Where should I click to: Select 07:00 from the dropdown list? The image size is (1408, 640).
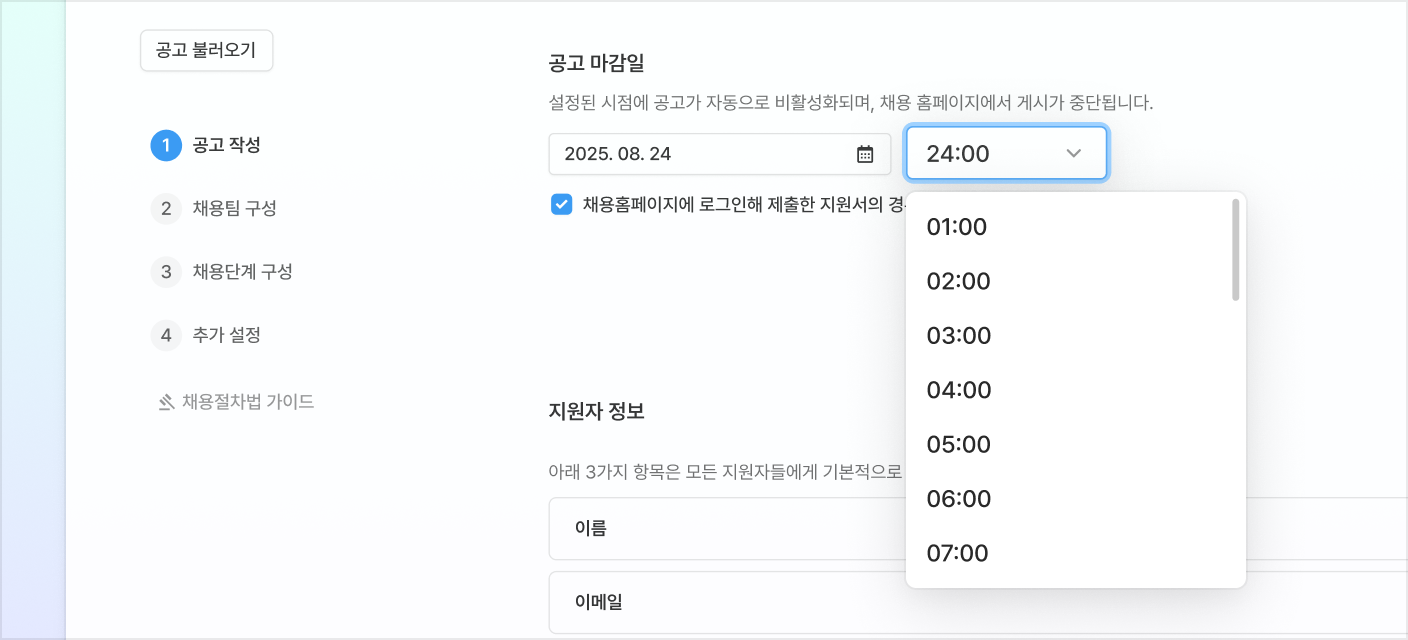click(957, 552)
